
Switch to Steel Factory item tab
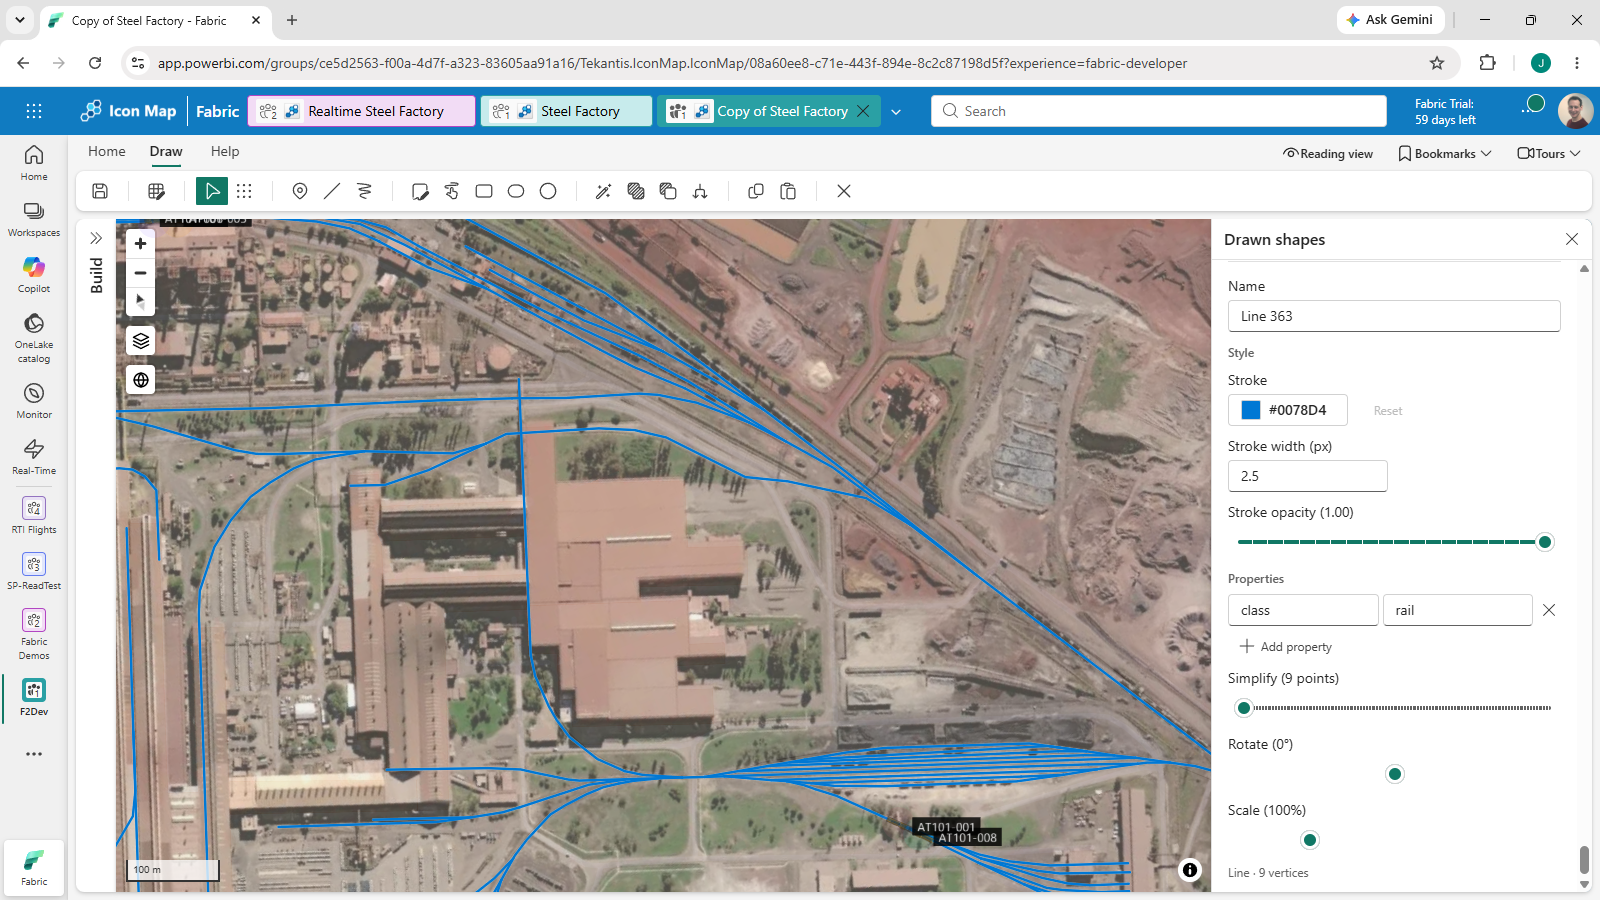(567, 111)
